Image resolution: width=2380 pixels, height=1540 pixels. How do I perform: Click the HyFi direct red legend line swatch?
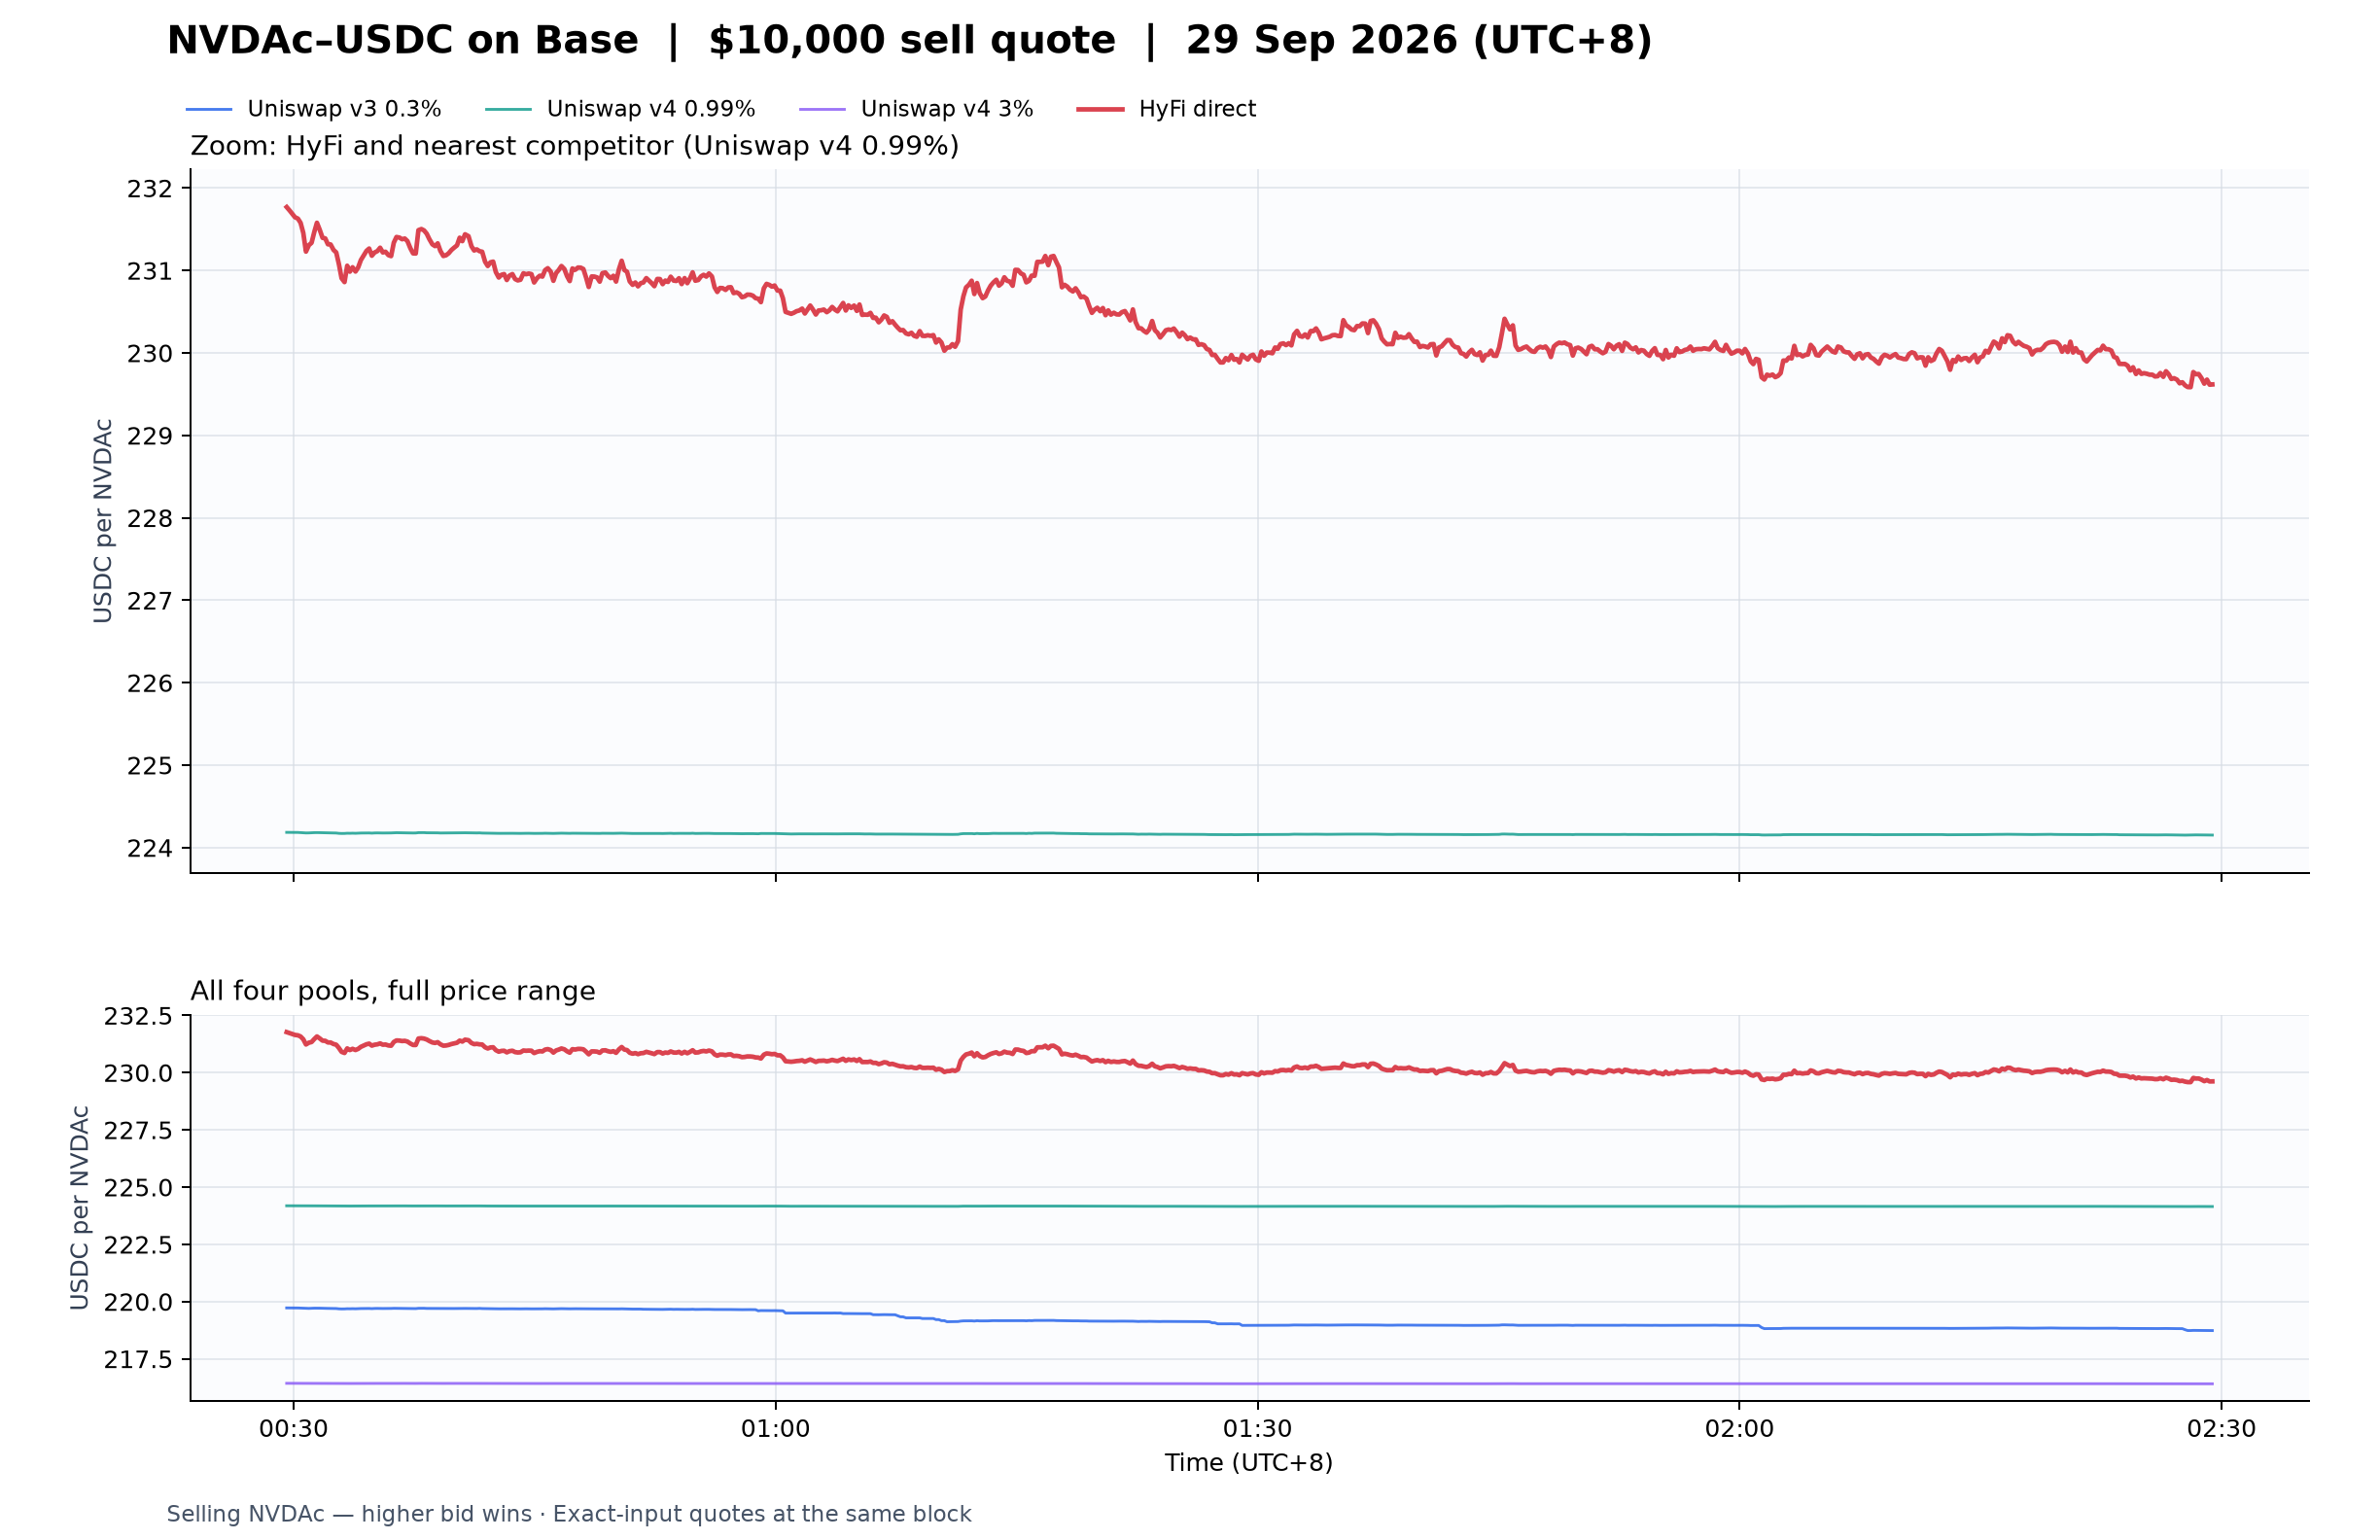click(1100, 109)
